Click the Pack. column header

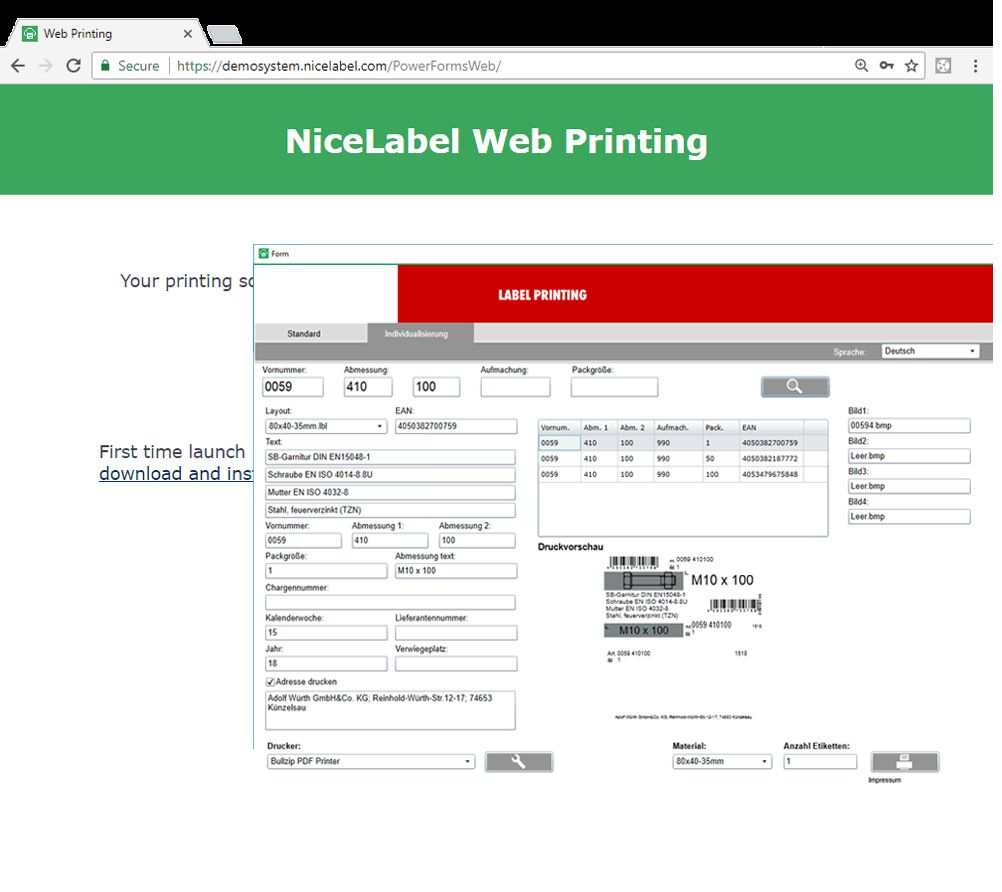click(x=720, y=427)
